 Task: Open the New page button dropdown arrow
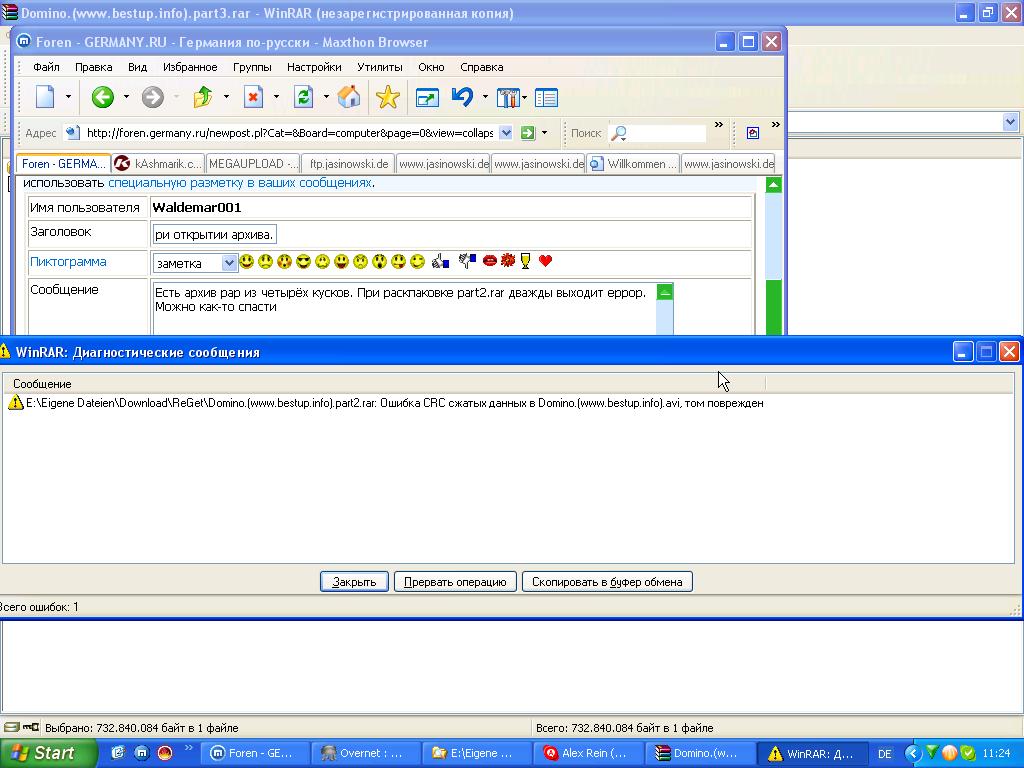(x=68, y=97)
